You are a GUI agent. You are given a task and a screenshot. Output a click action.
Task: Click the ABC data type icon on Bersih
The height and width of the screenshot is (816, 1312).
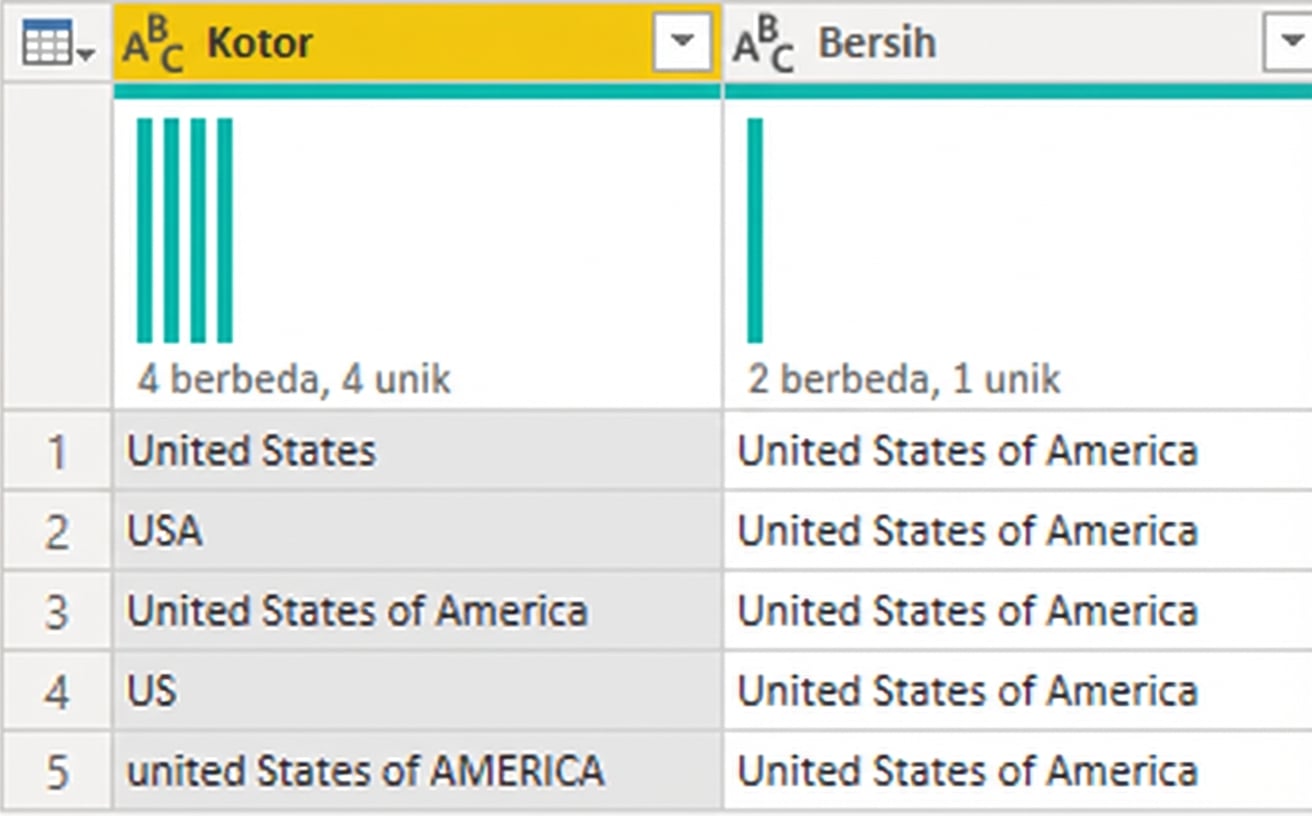pyautogui.click(x=762, y=42)
